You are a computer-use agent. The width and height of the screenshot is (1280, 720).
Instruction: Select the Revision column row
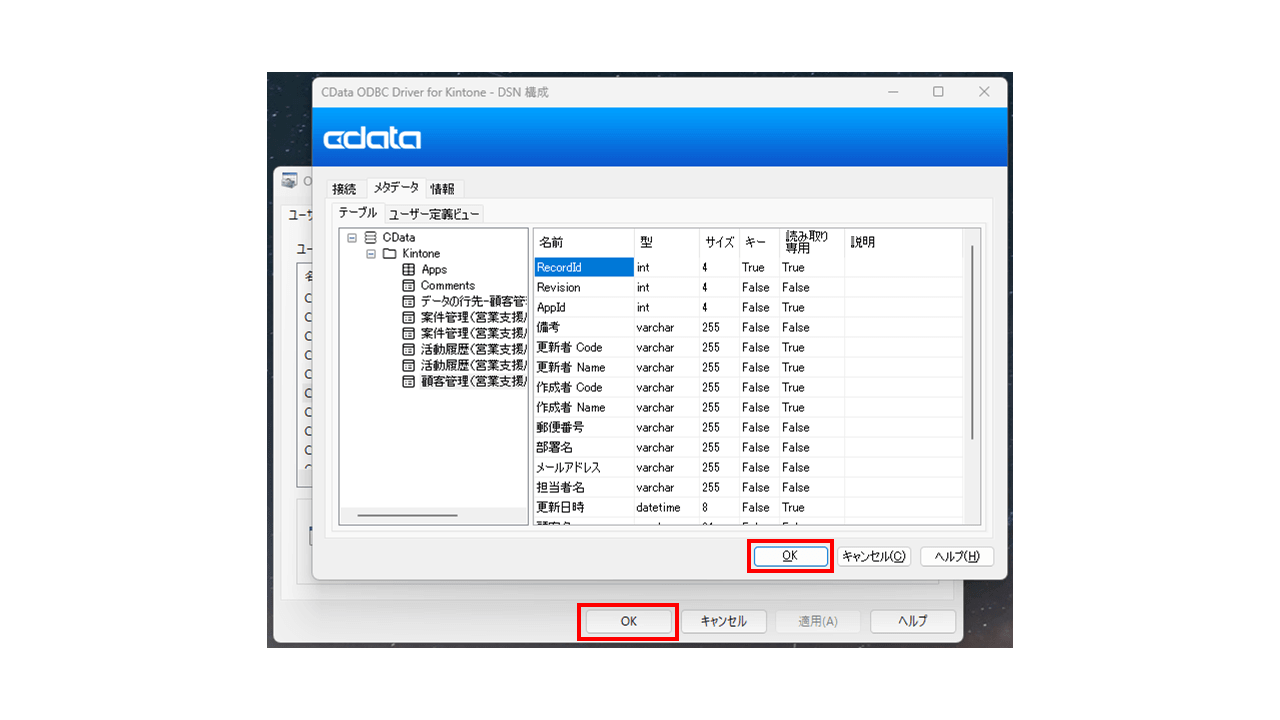(x=748, y=287)
